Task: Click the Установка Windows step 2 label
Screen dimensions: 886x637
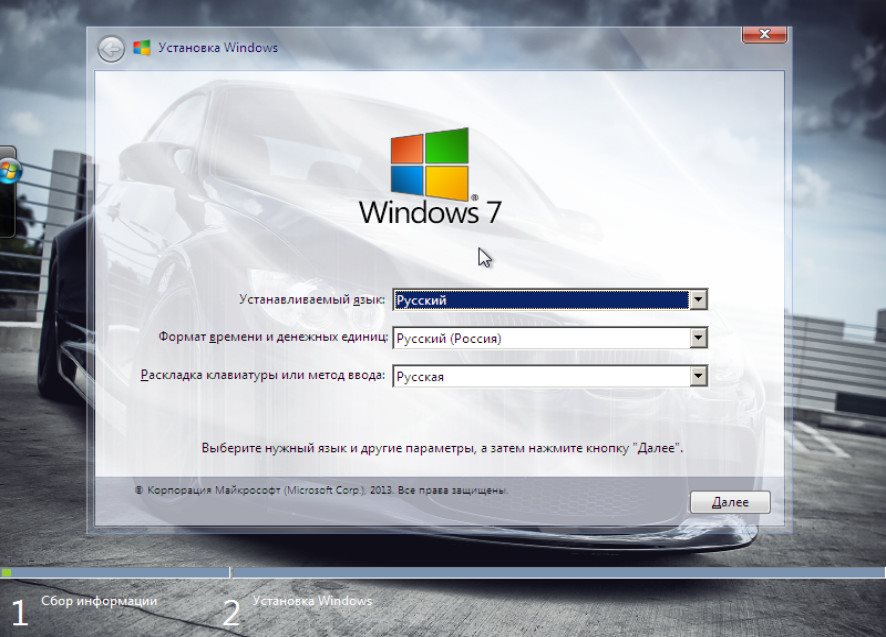Action: click(x=312, y=601)
